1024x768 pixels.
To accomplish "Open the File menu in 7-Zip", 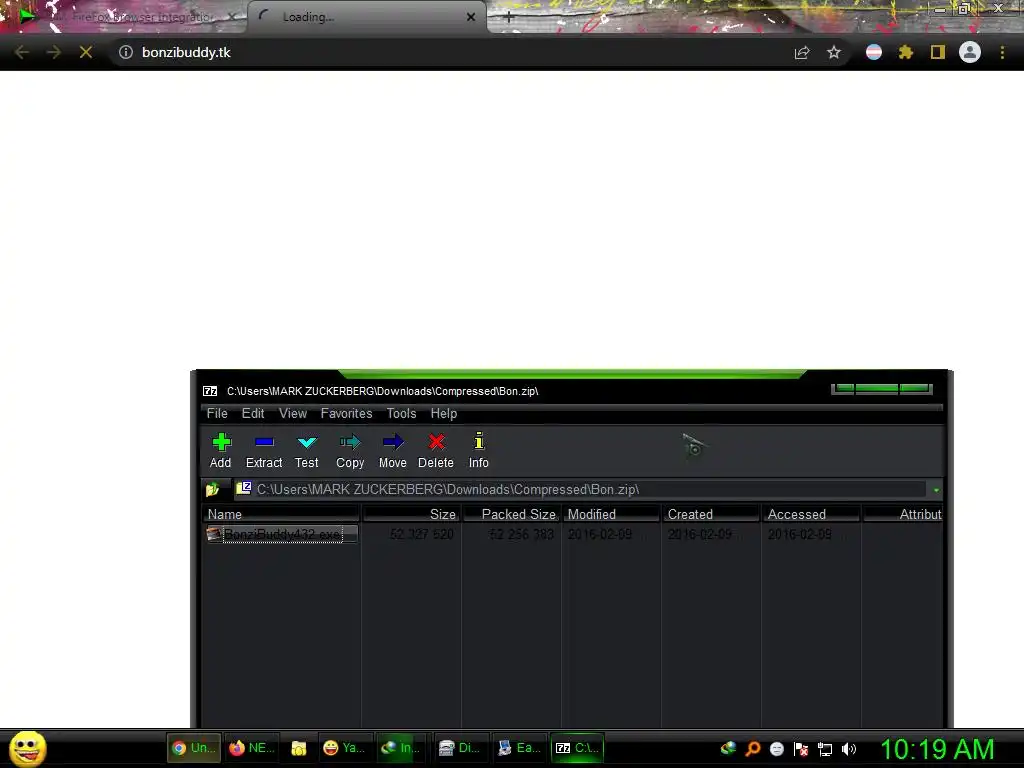I will [217, 413].
